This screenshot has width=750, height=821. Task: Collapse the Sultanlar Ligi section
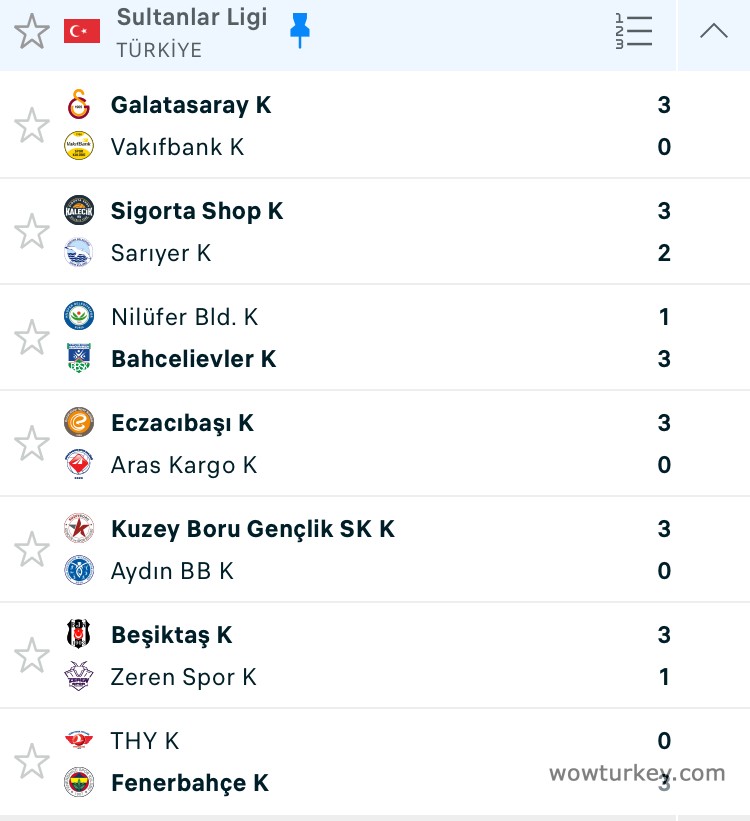point(714,32)
